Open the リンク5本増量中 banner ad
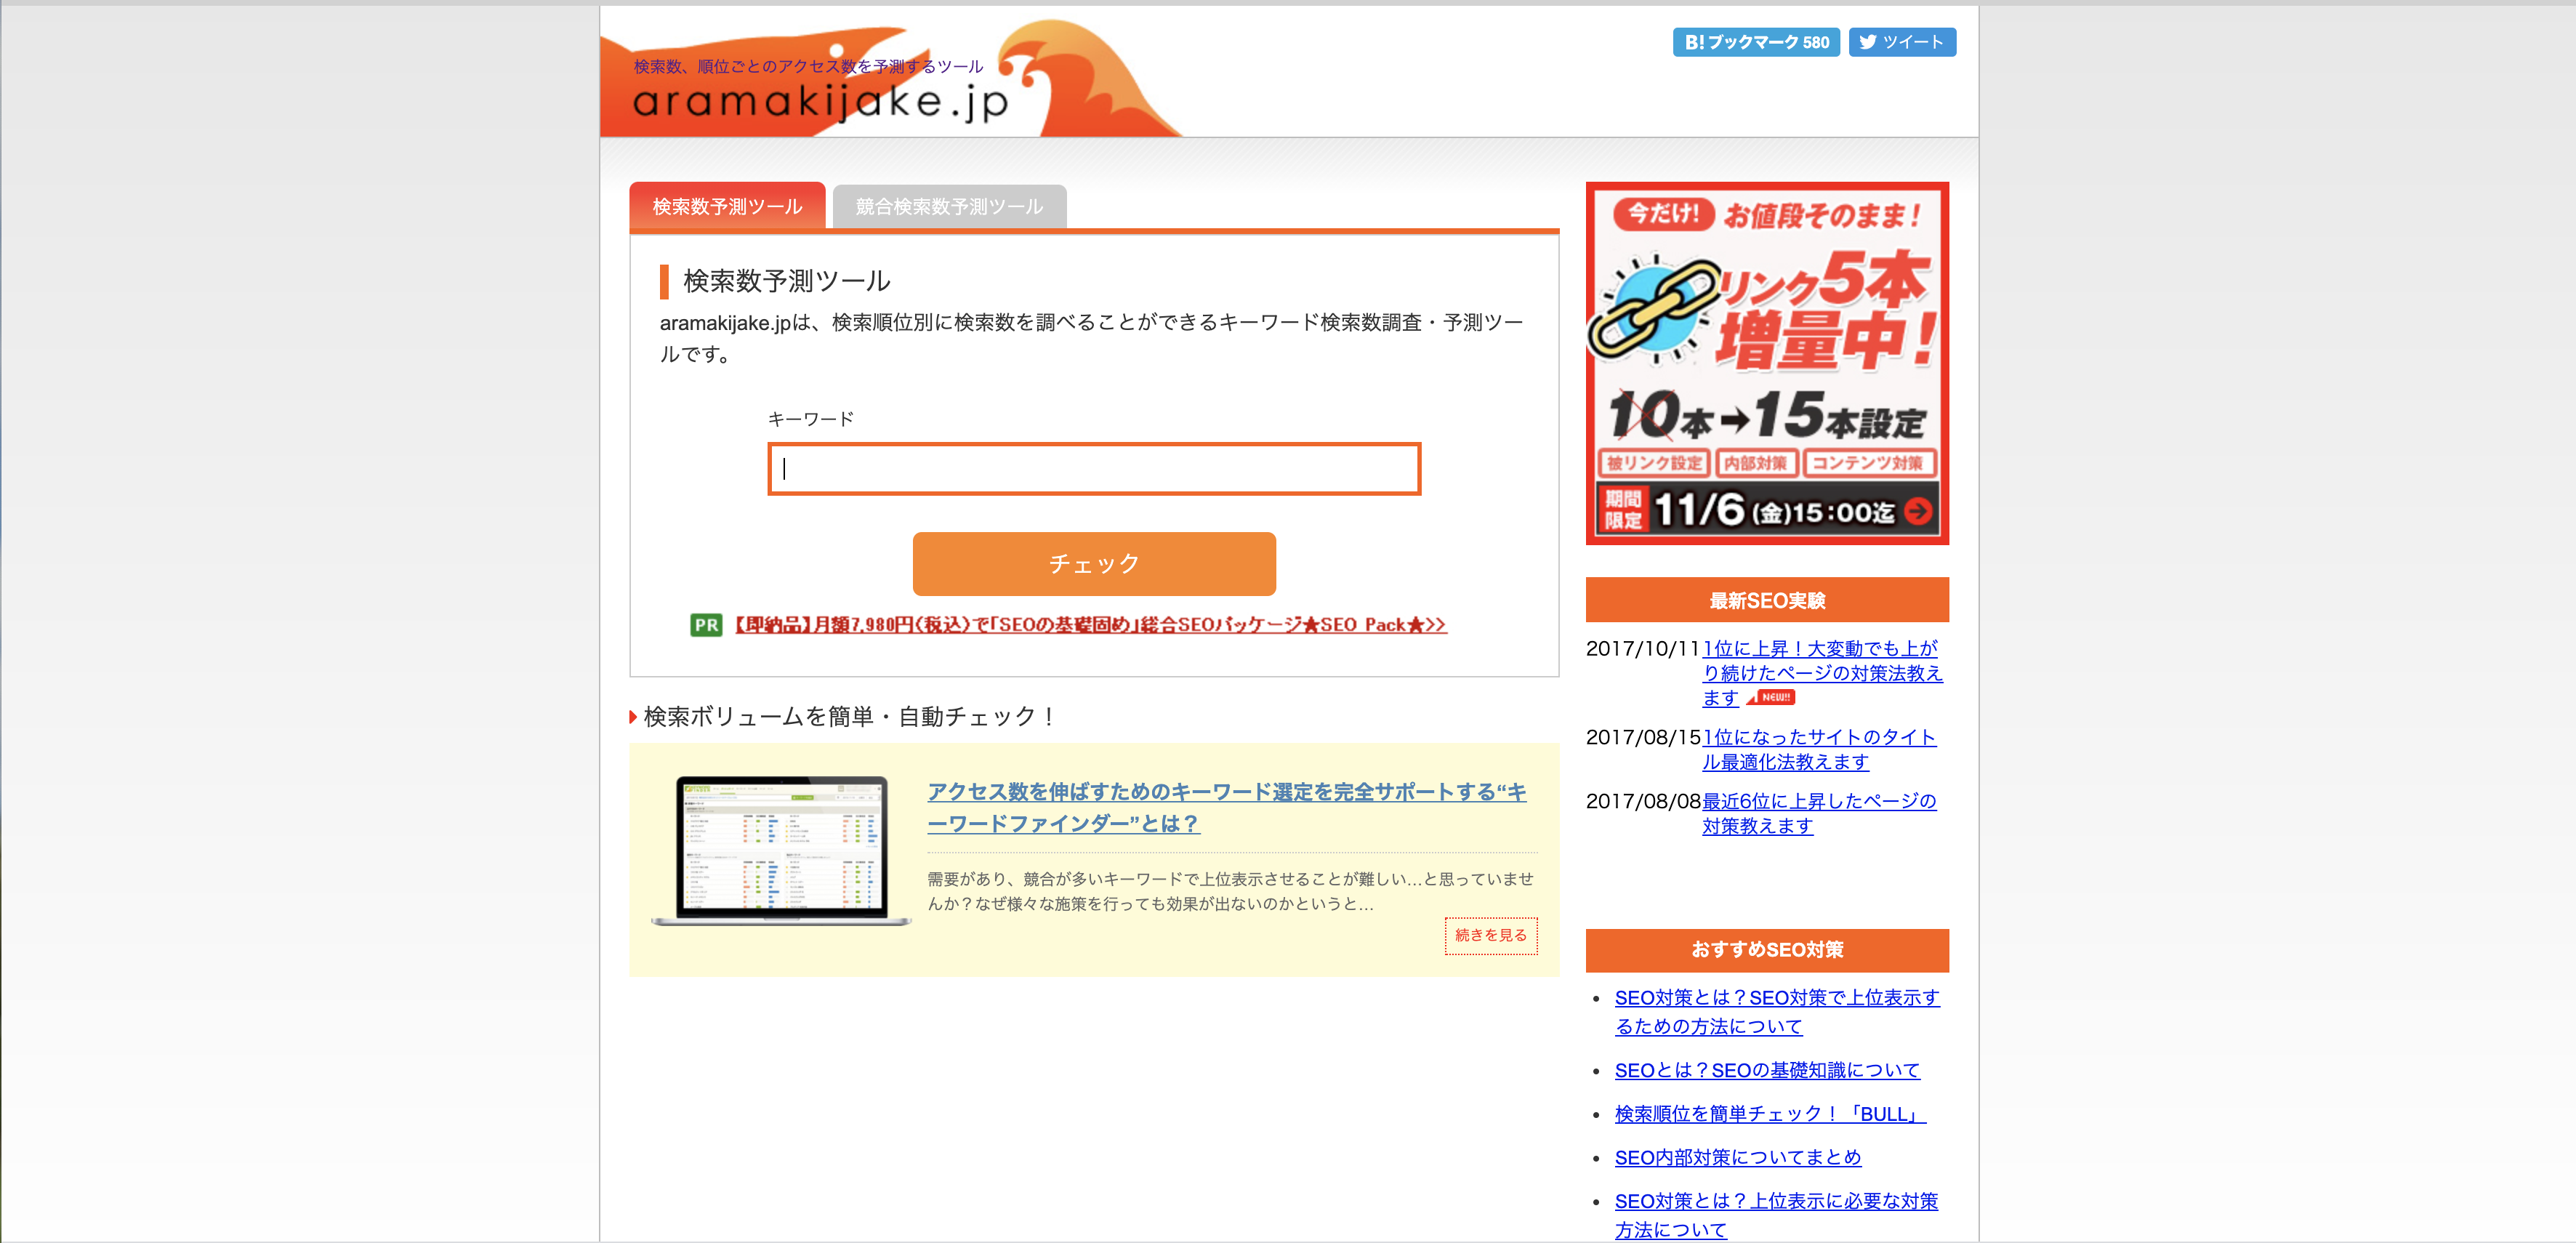This screenshot has width=2576, height=1243. click(x=1767, y=363)
